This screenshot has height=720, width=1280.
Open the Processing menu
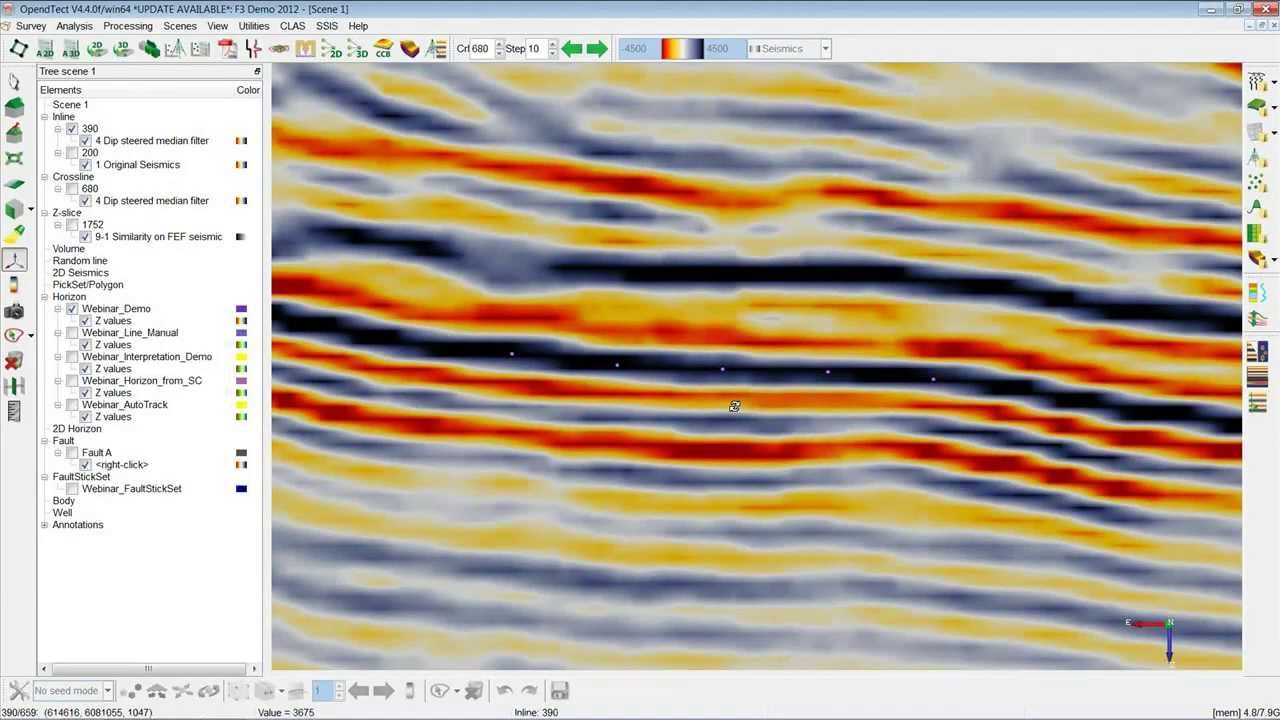tap(128, 26)
